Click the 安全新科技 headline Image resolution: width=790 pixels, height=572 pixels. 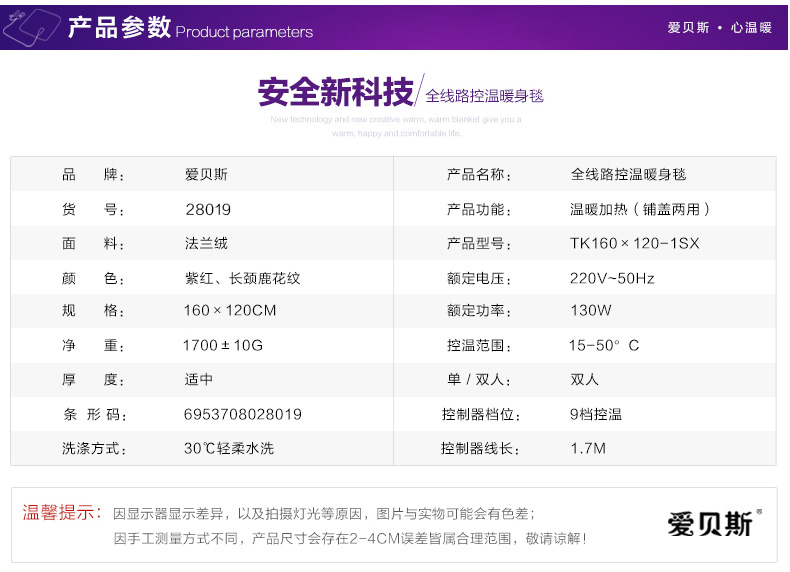tap(336, 92)
